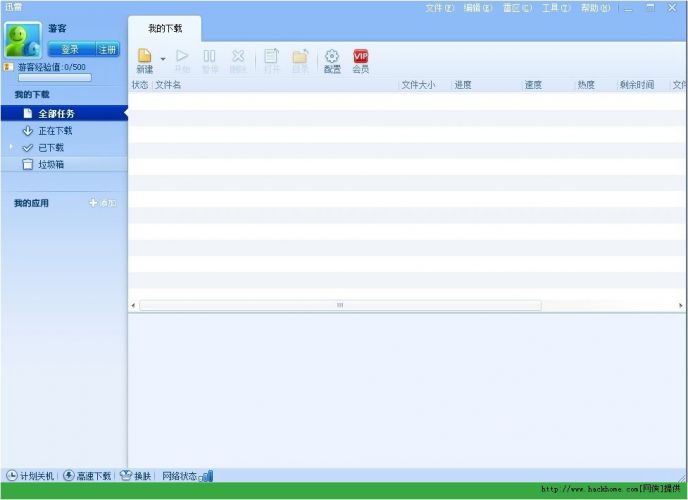
Task: Click the 登录 login button
Action: pos(70,49)
